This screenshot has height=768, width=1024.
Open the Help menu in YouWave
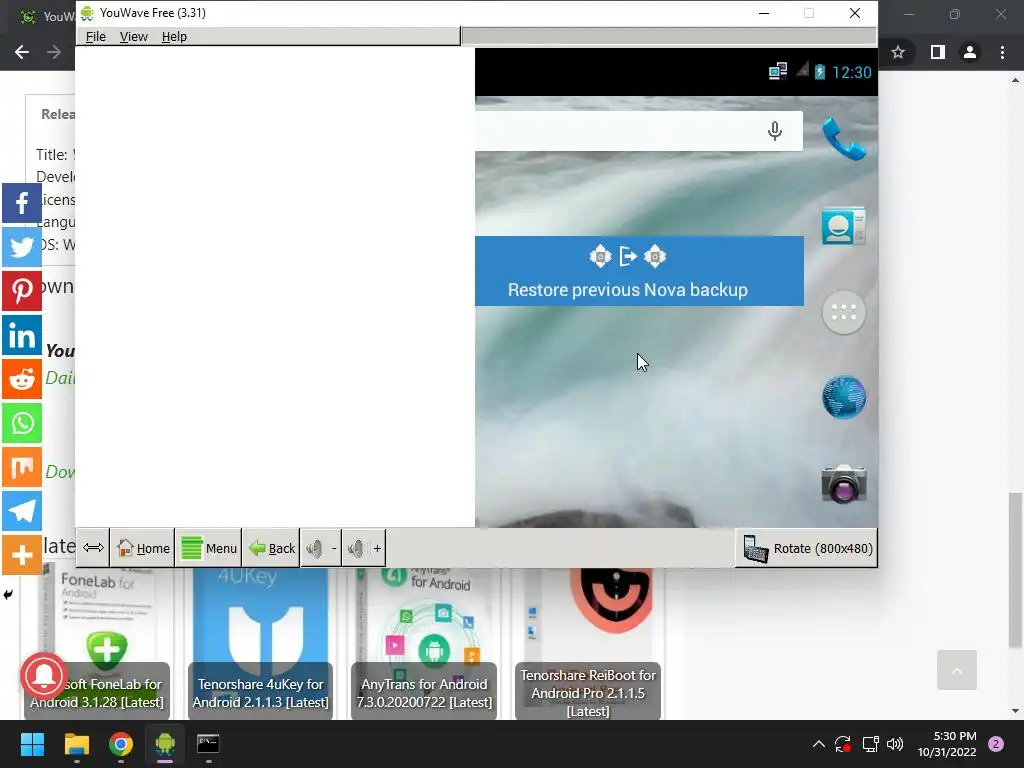[174, 37]
